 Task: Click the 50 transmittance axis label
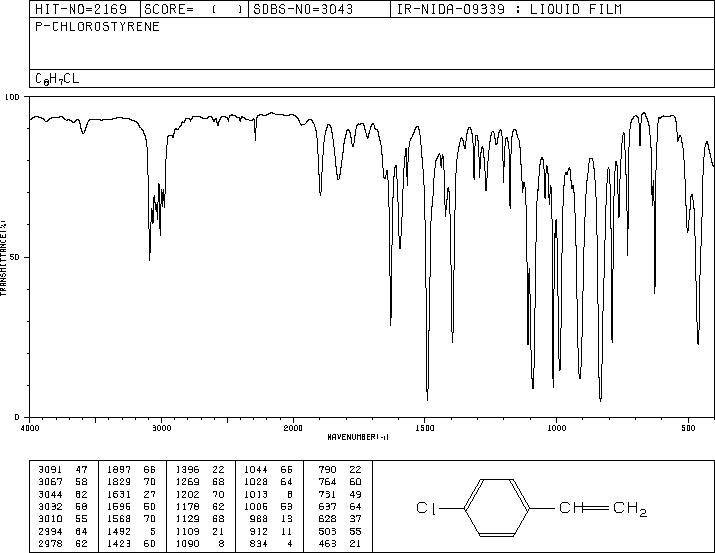pos(15,257)
